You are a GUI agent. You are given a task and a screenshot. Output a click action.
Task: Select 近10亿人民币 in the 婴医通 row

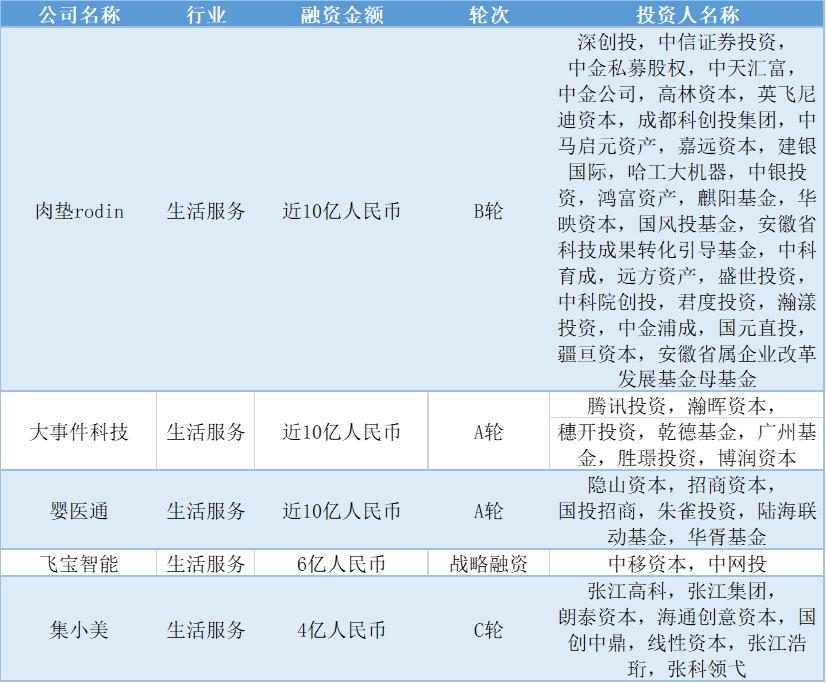[341, 511]
